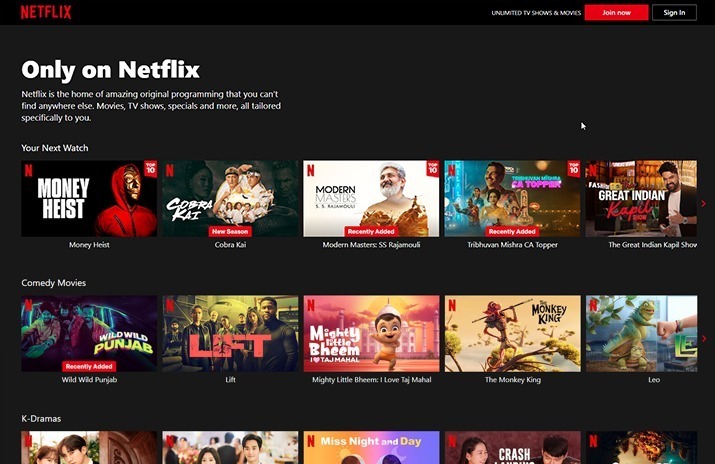The image size is (715, 464).
Task: Click the Cobra Kai title text
Action: (230, 245)
